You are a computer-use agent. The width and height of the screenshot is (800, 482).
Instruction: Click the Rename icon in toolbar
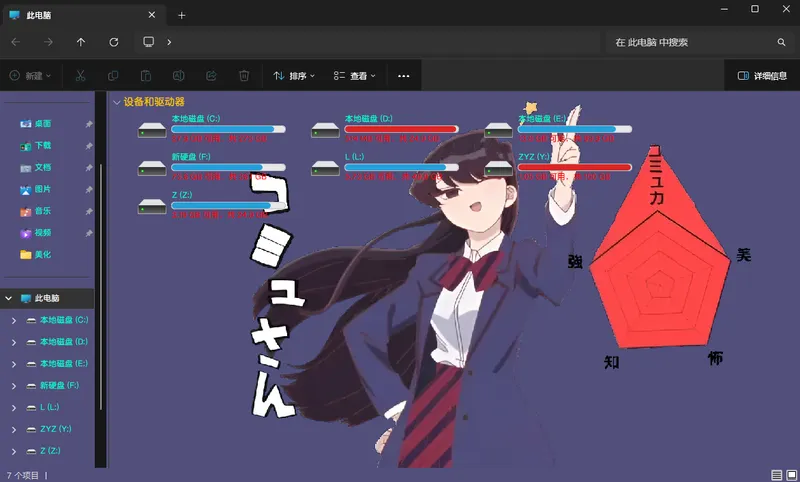[179, 75]
